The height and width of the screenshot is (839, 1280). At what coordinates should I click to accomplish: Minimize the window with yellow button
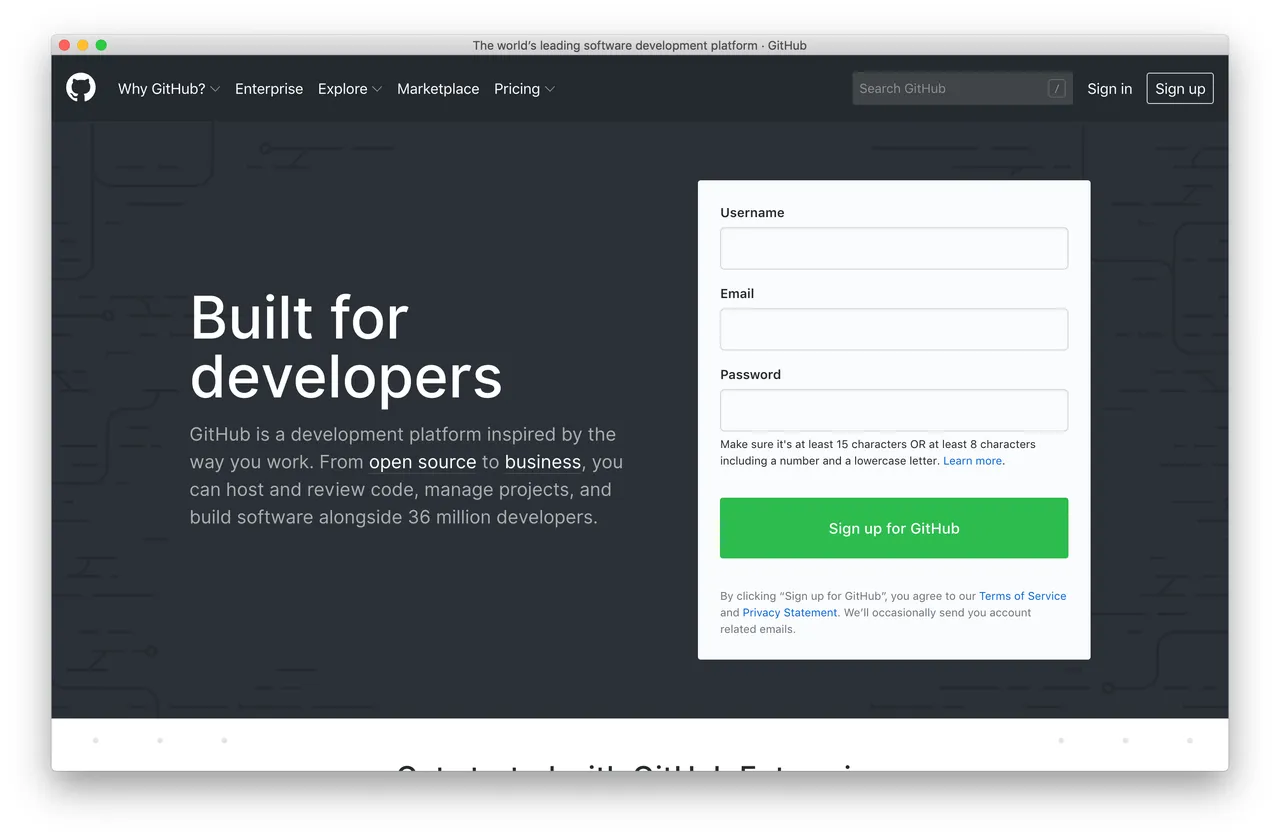[83, 45]
